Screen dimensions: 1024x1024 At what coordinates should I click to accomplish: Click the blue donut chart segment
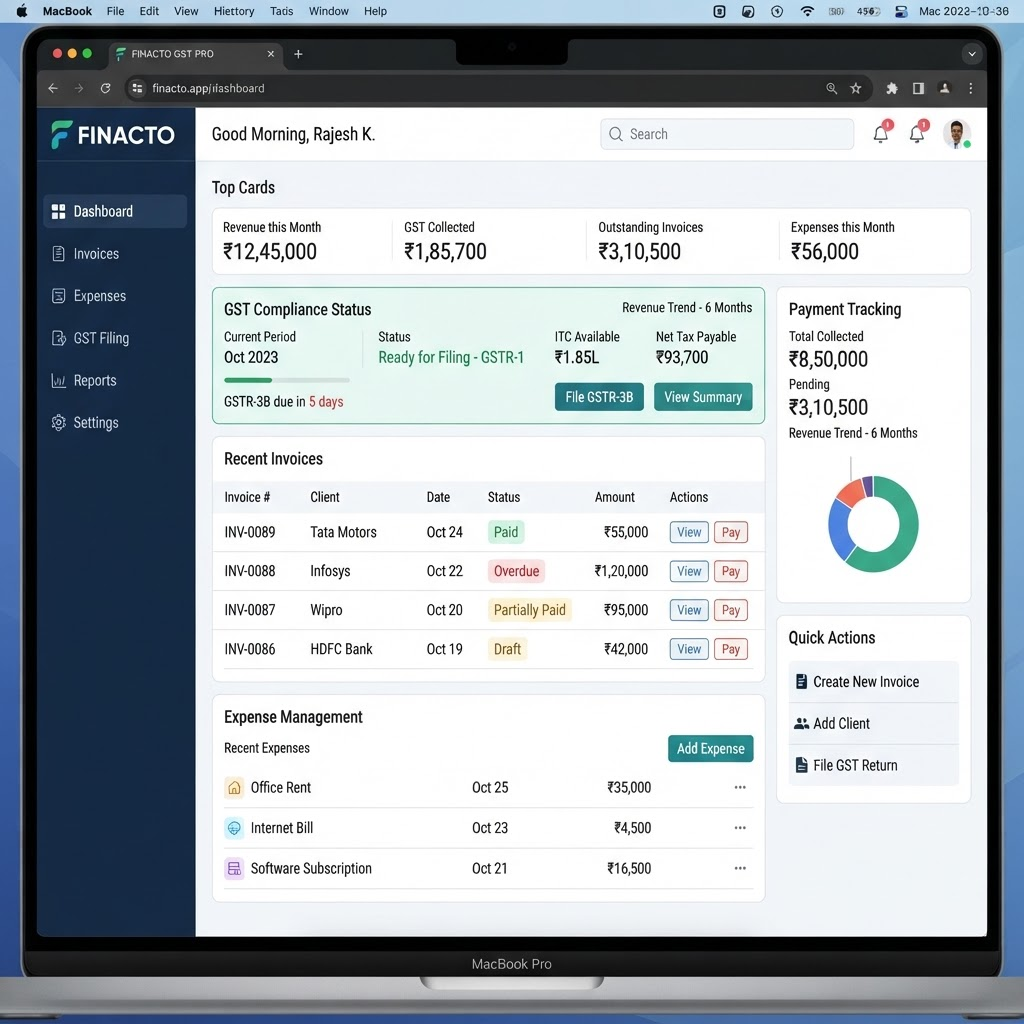pos(839,531)
